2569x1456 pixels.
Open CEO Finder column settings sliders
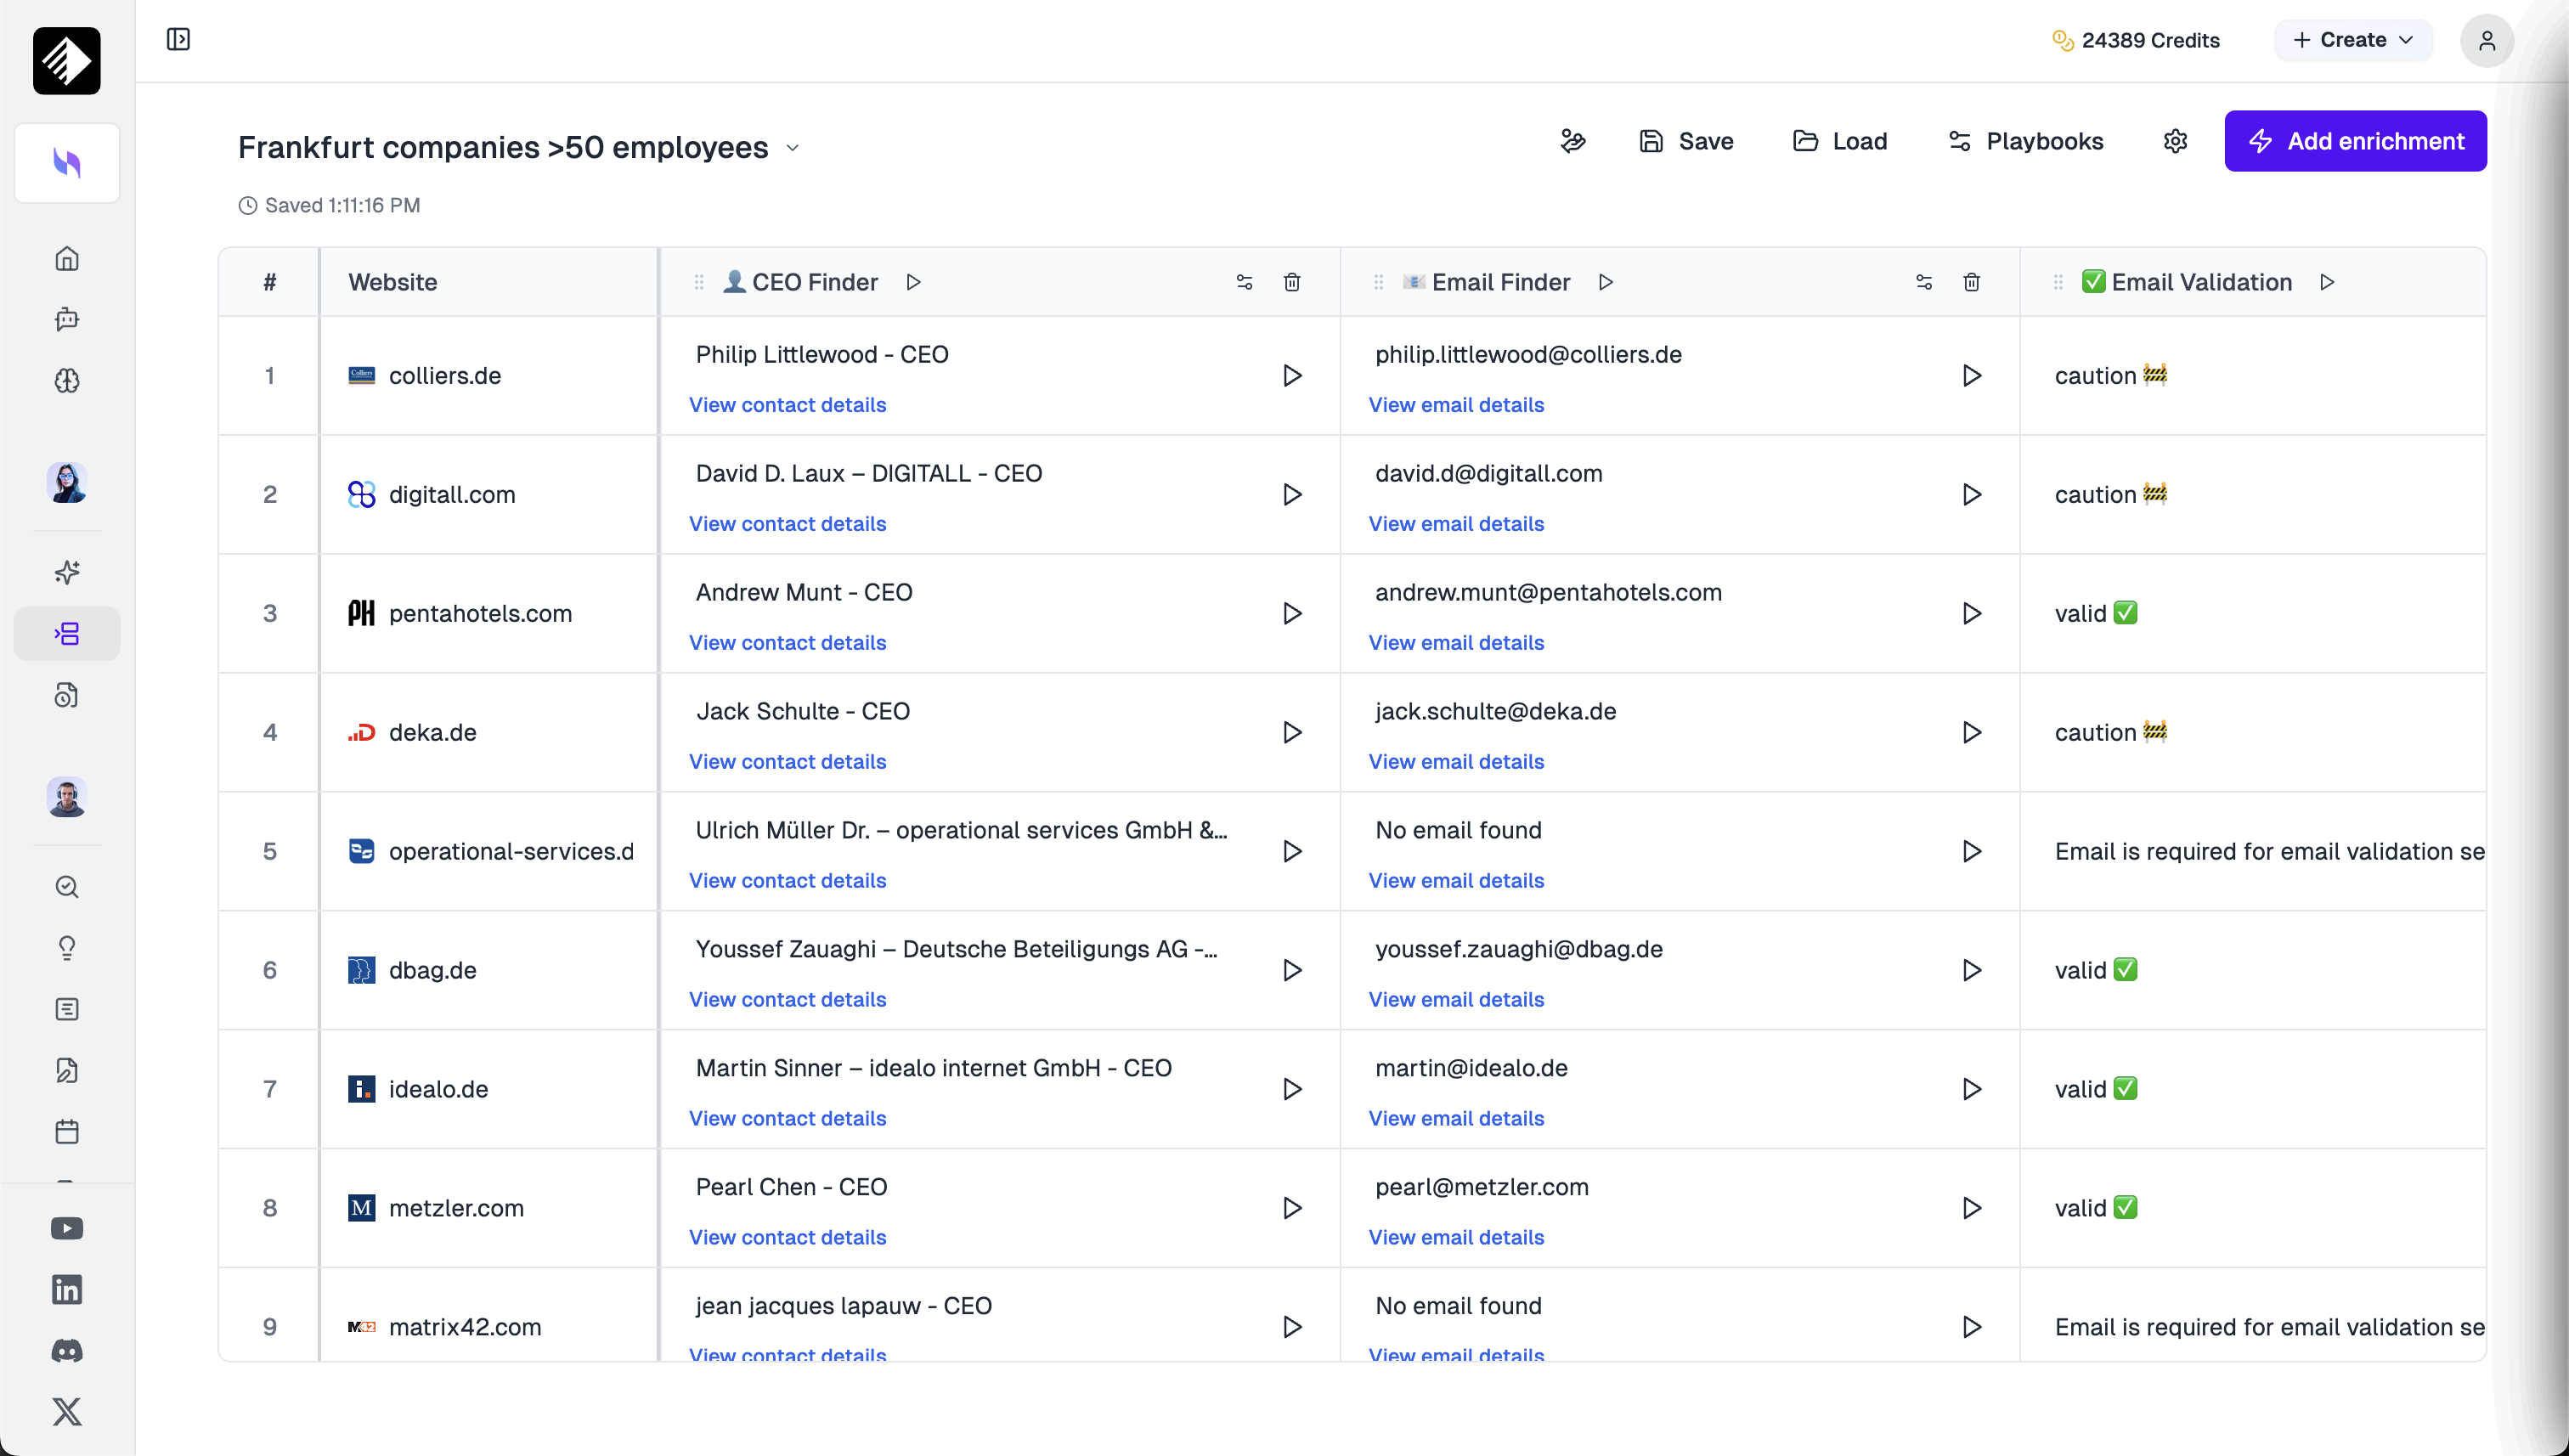pos(1244,282)
